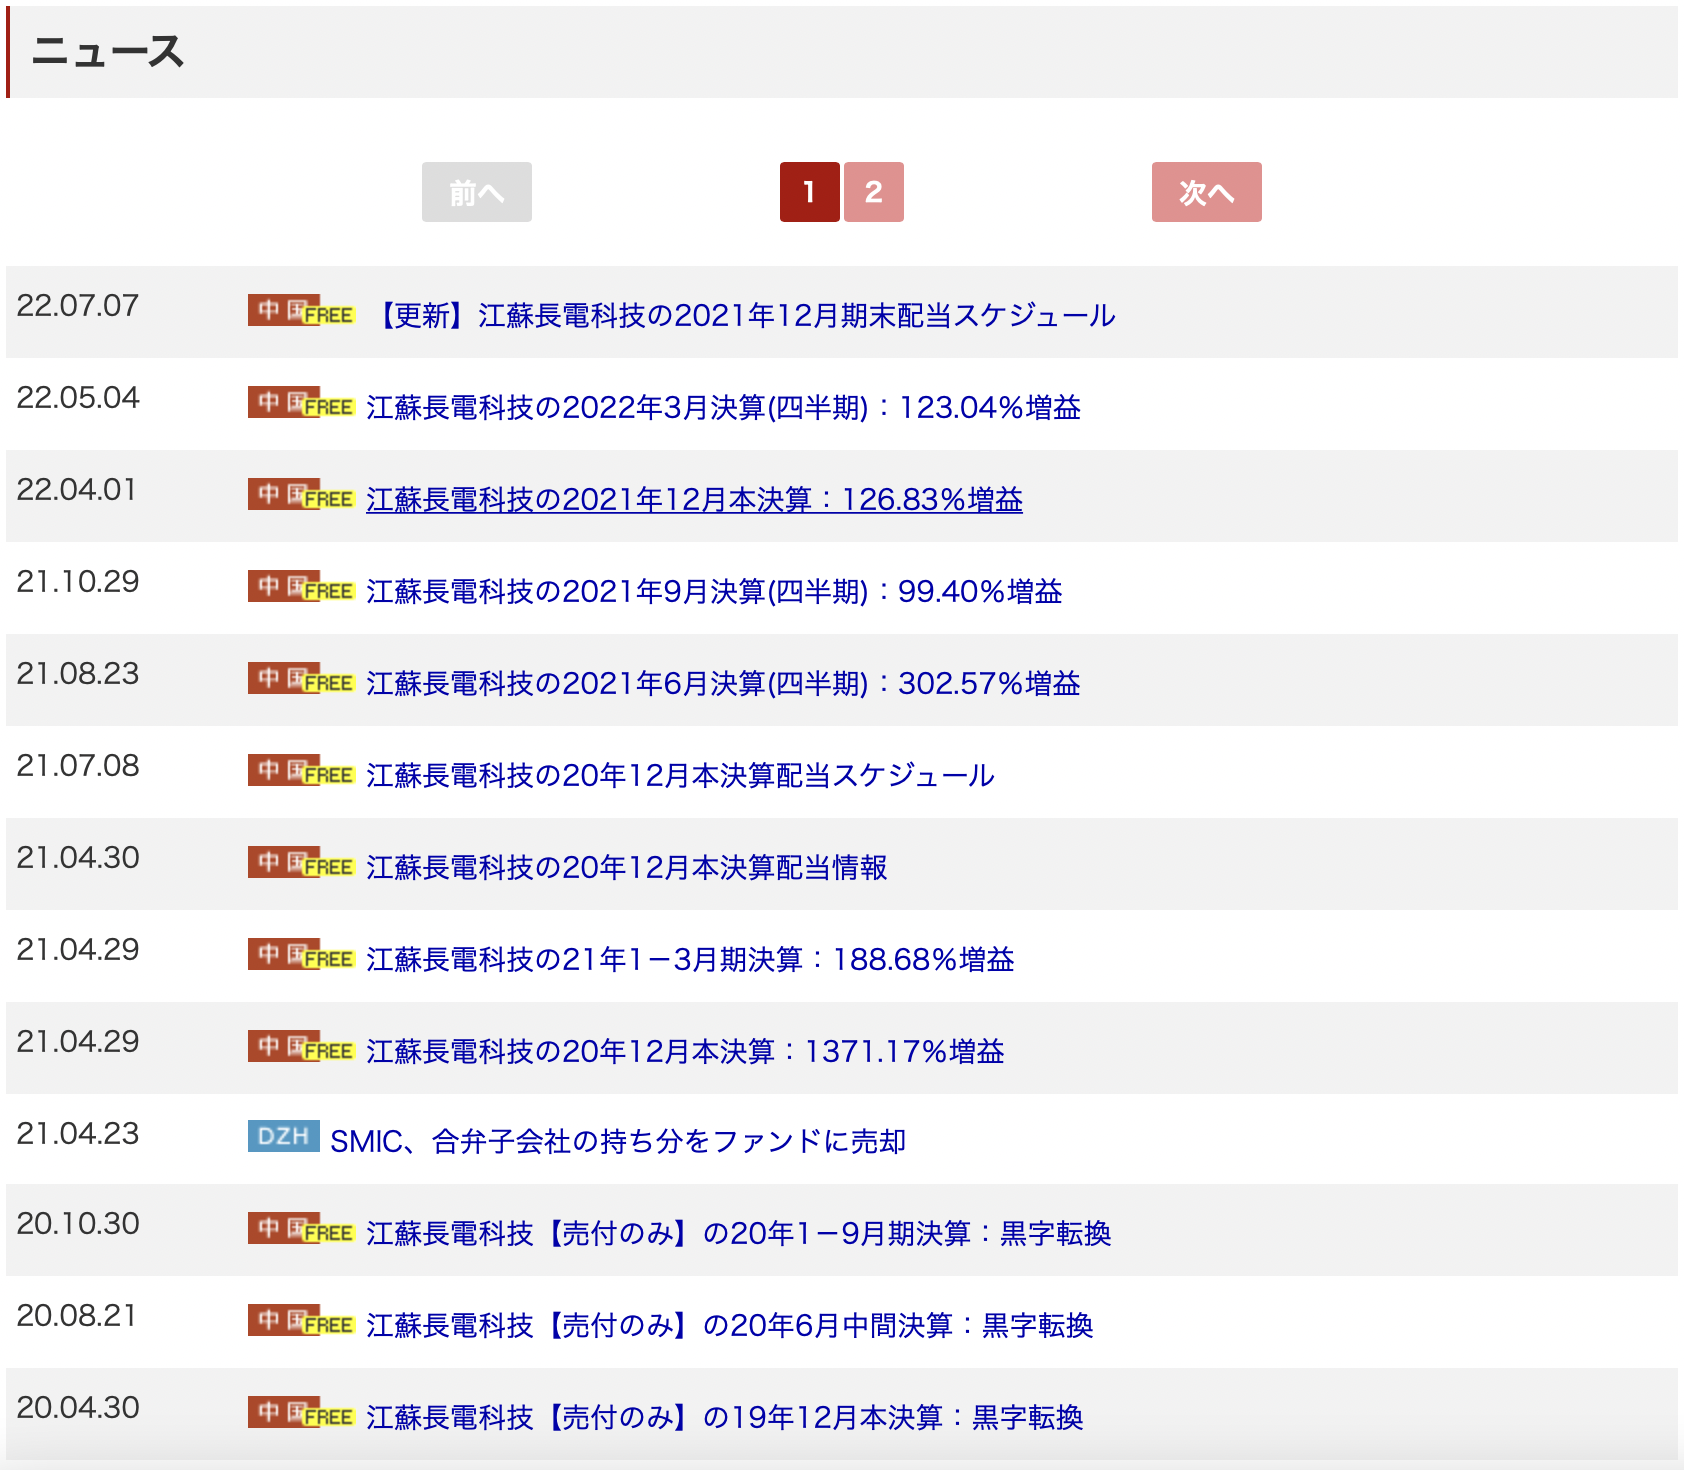Open 【更新】江蘇長電科技の2021年12月期末配当スケジュール
The image size is (1684, 1470).
(x=742, y=316)
